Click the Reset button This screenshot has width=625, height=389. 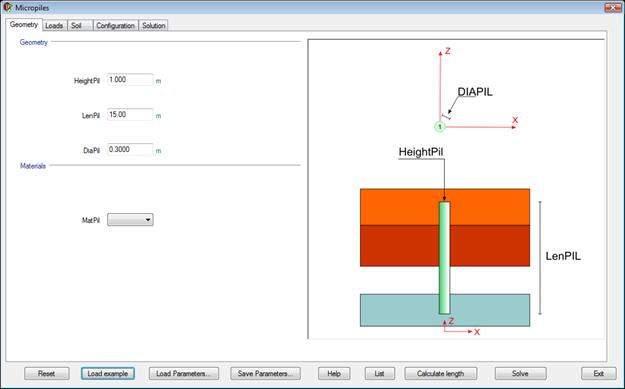coord(47,373)
